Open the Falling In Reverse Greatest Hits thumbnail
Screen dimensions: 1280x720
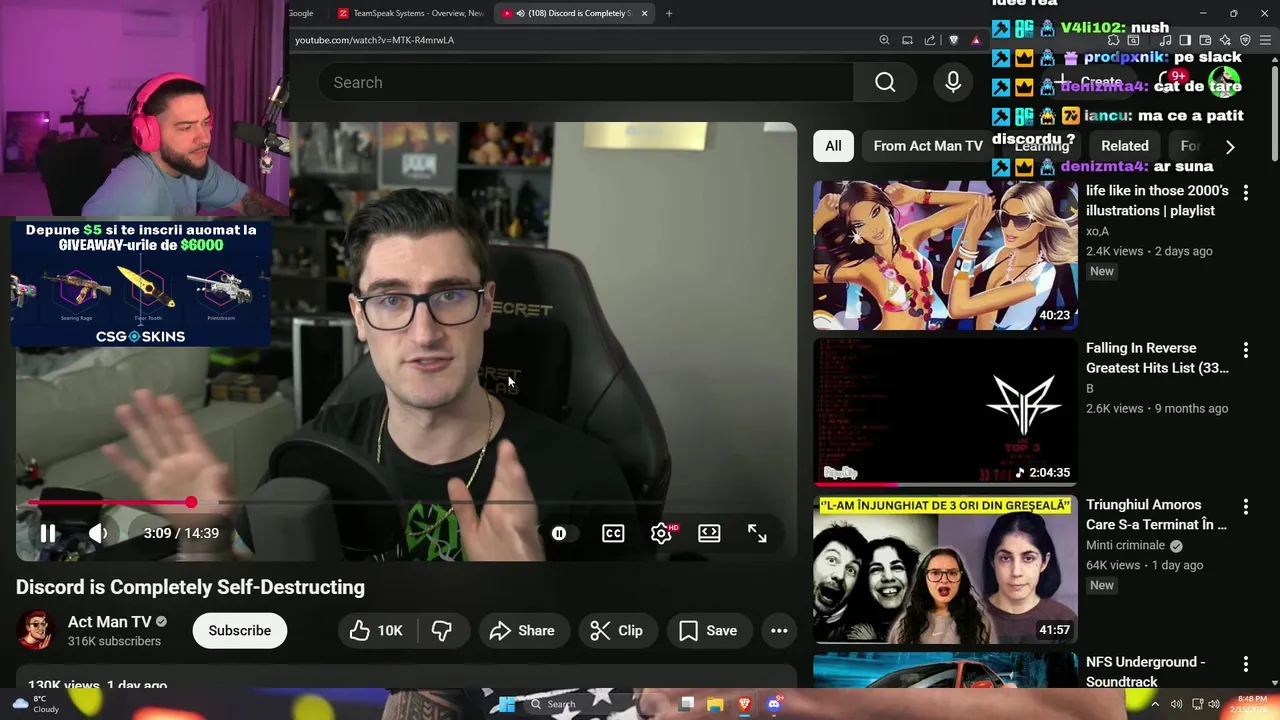tap(945, 412)
